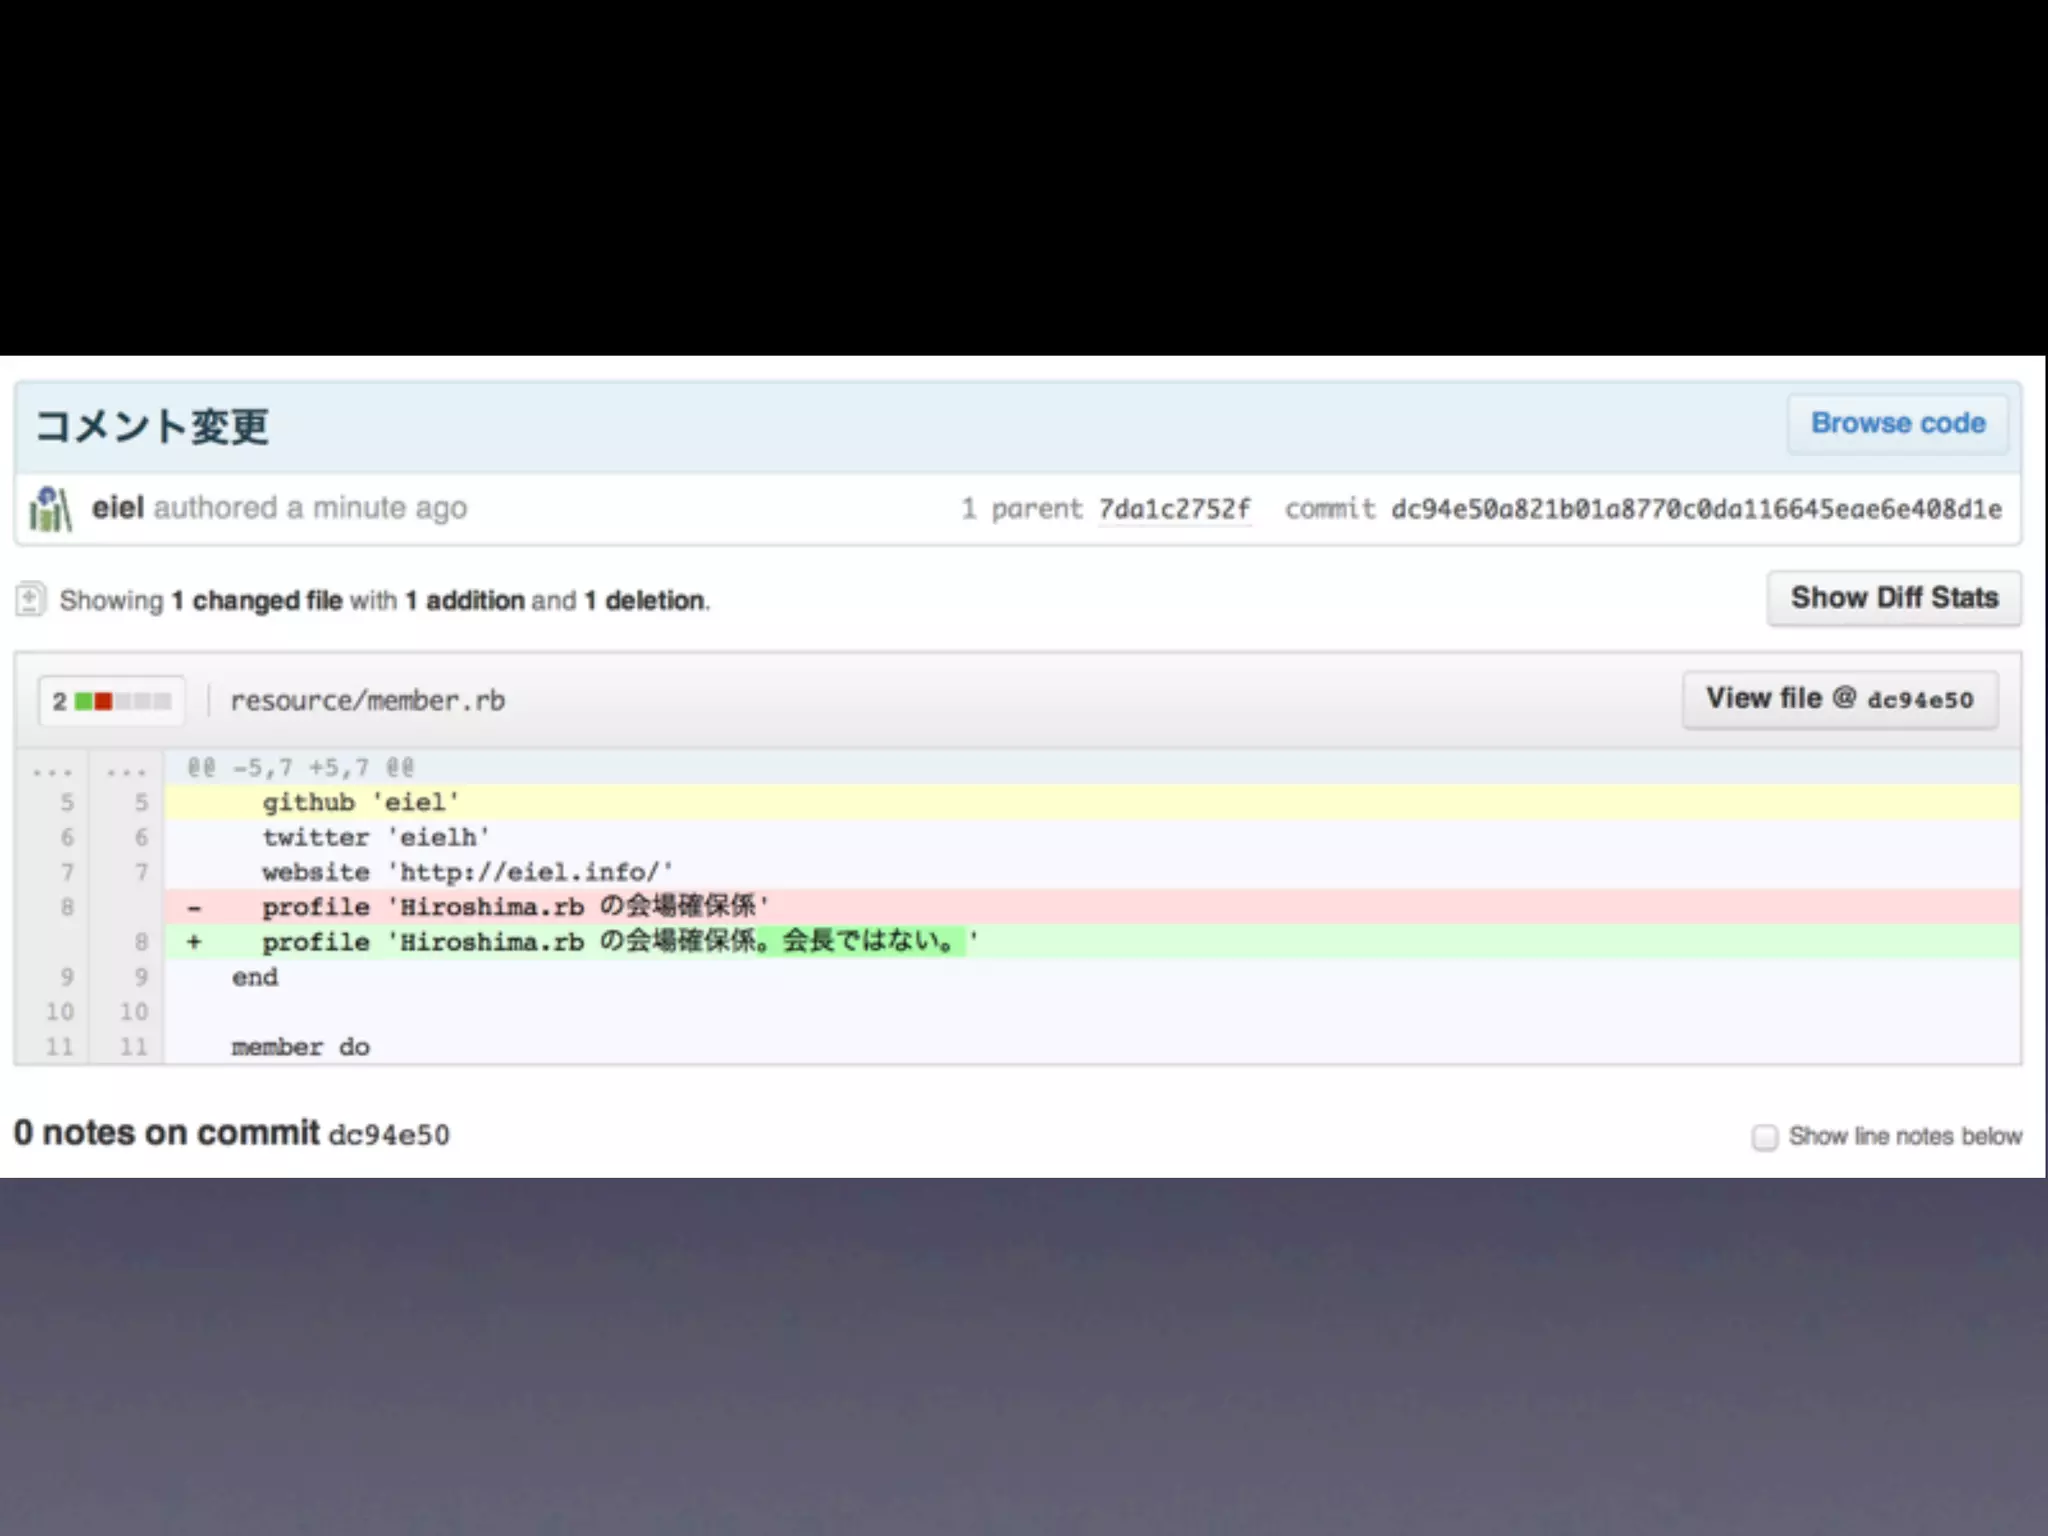The width and height of the screenshot is (2048, 1536).
Task: Click the added profile line
Action: (620, 942)
